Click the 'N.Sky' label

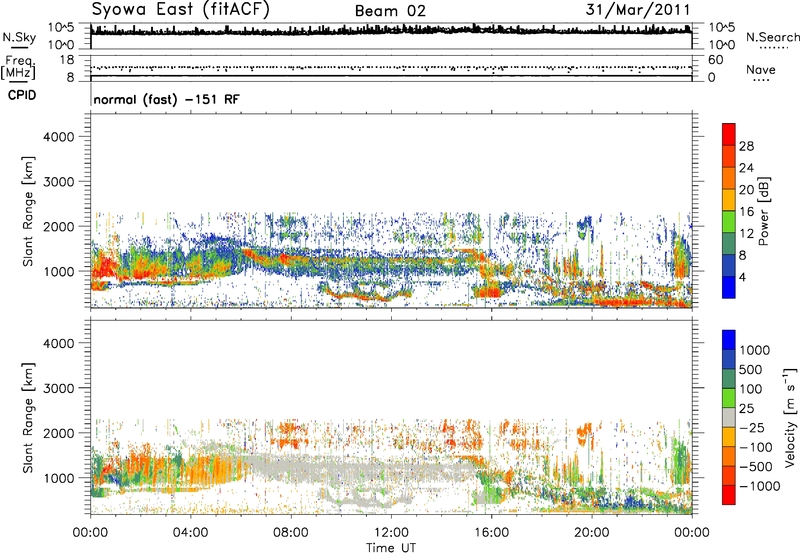point(19,37)
